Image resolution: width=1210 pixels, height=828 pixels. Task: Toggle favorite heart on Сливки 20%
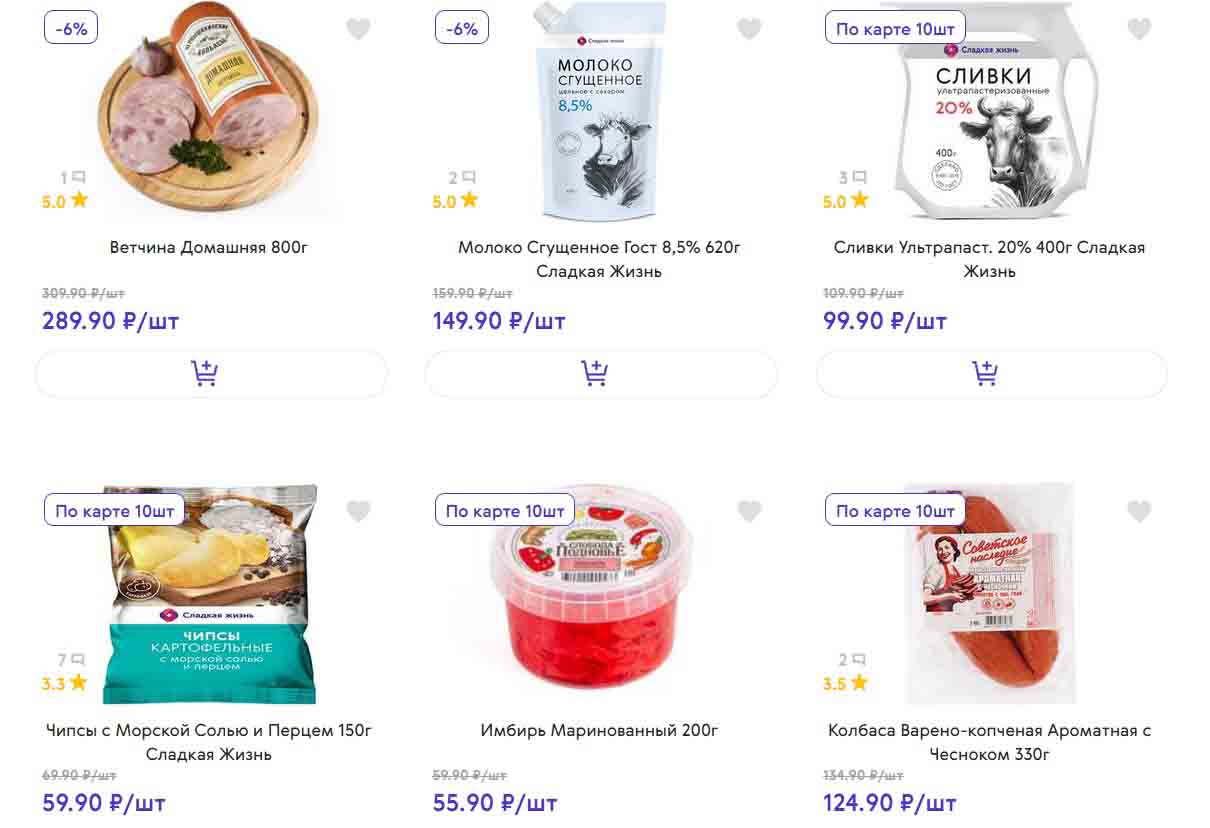click(1139, 30)
